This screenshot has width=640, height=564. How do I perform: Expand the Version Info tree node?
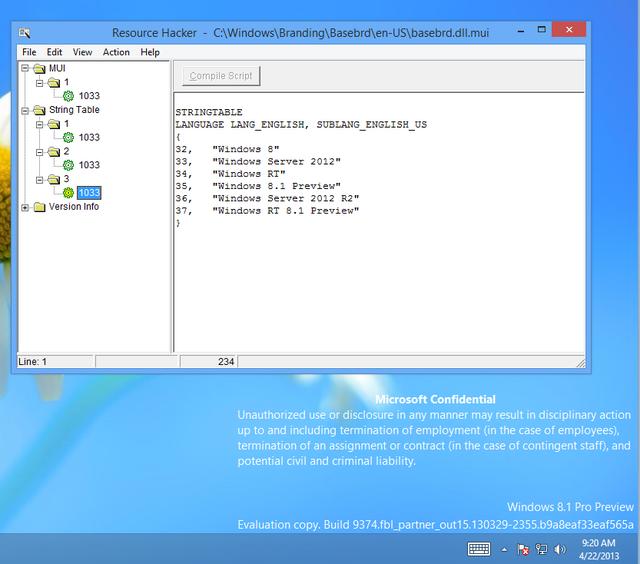pyautogui.click(x=25, y=207)
